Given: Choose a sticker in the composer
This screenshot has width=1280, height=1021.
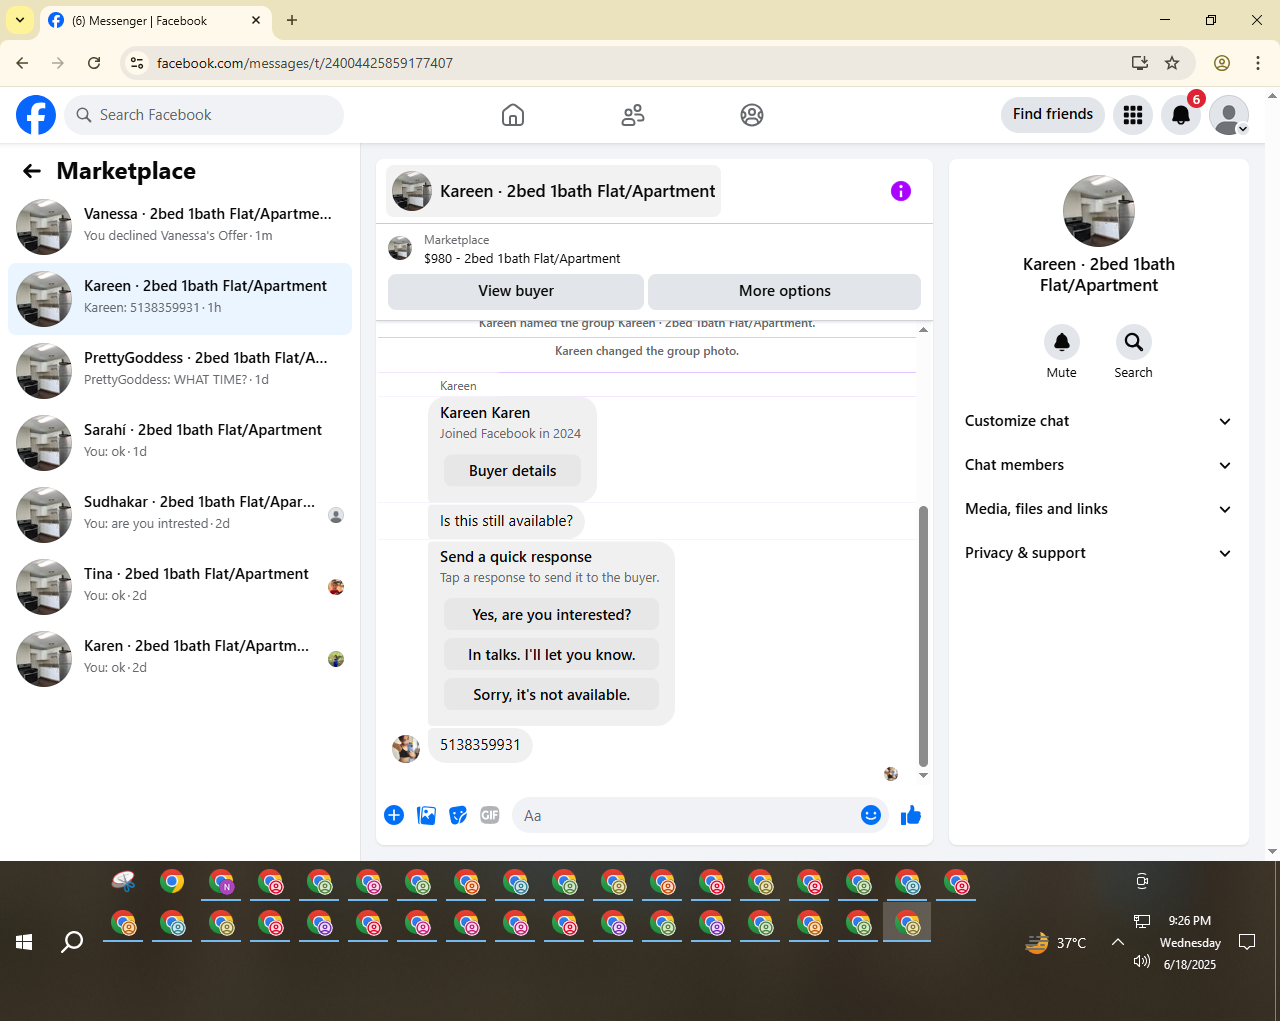Looking at the screenshot, I should pyautogui.click(x=458, y=815).
